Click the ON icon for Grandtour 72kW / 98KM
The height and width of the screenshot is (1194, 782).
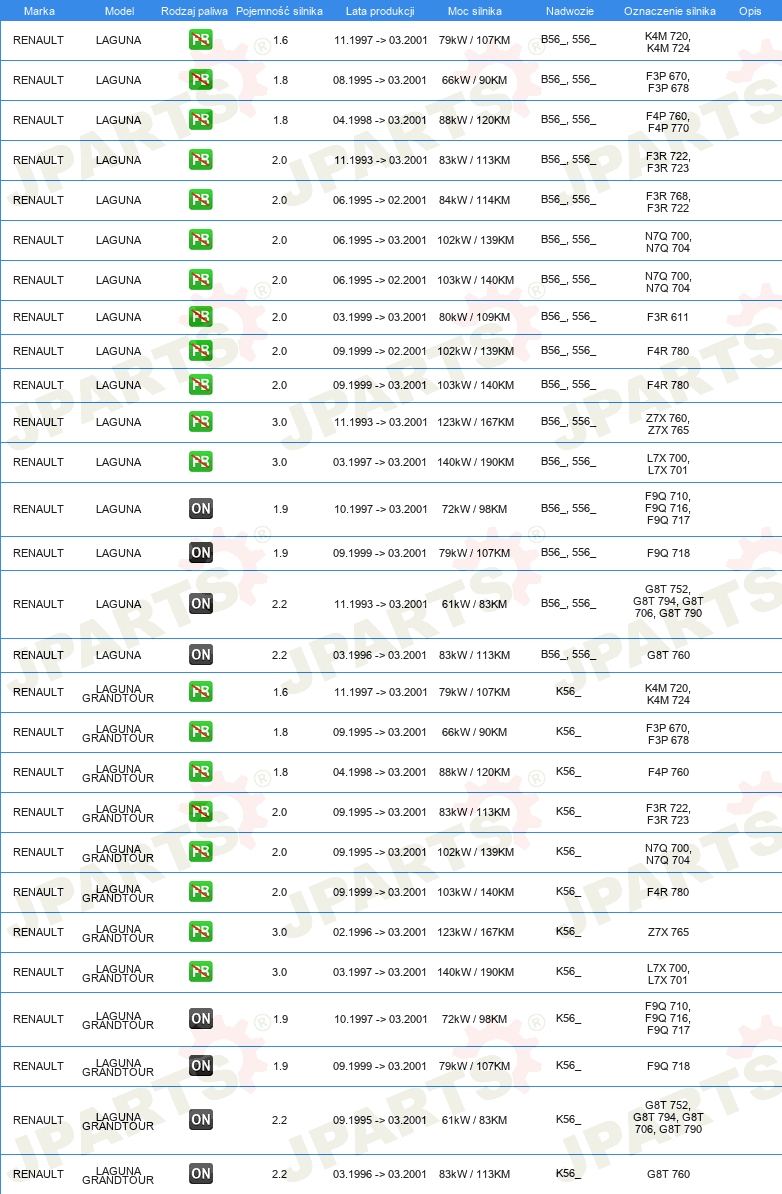tap(201, 1019)
